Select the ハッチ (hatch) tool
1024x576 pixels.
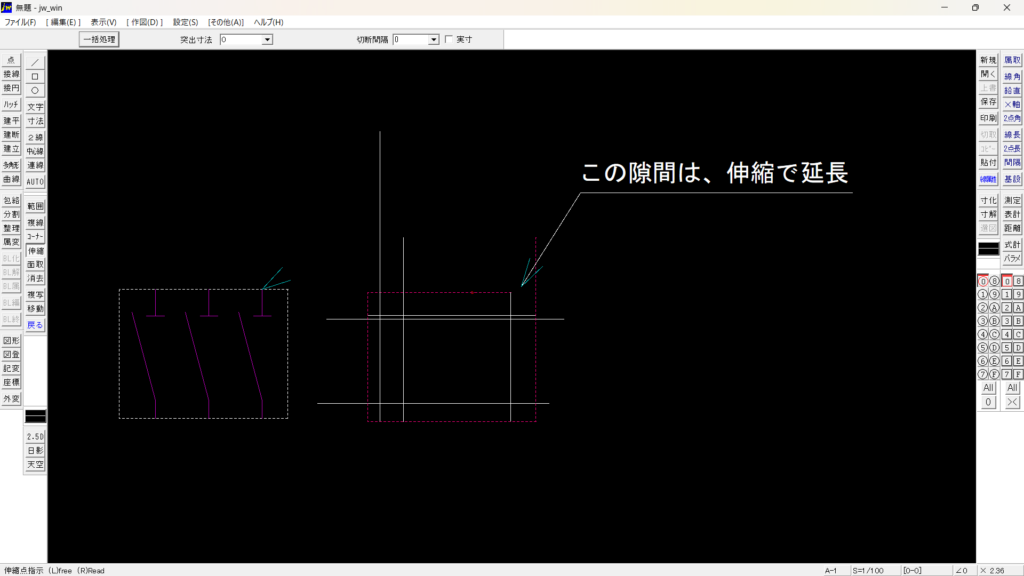click(x=11, y=104)
